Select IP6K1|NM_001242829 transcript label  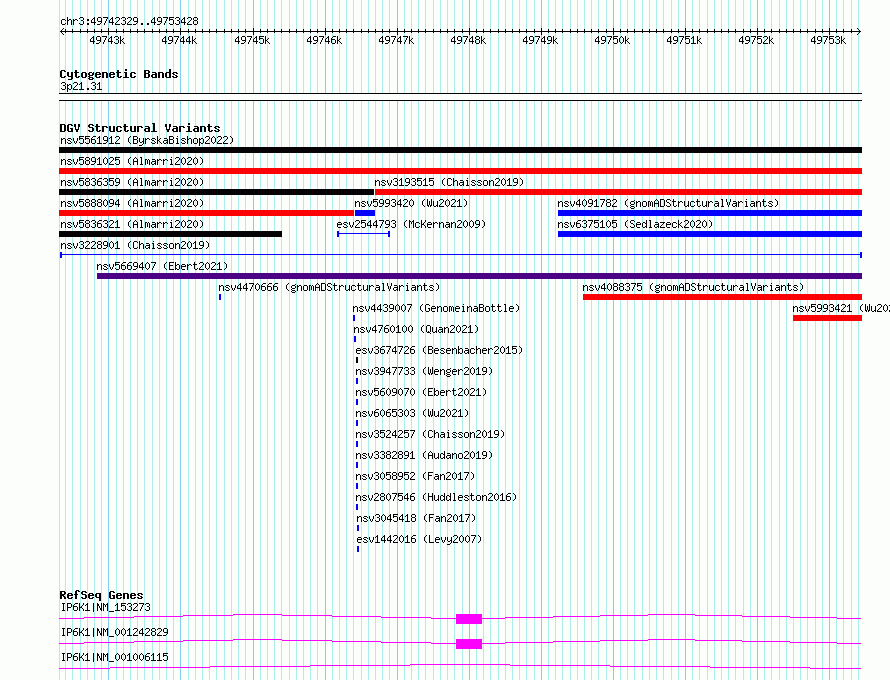tap(115, 632)
